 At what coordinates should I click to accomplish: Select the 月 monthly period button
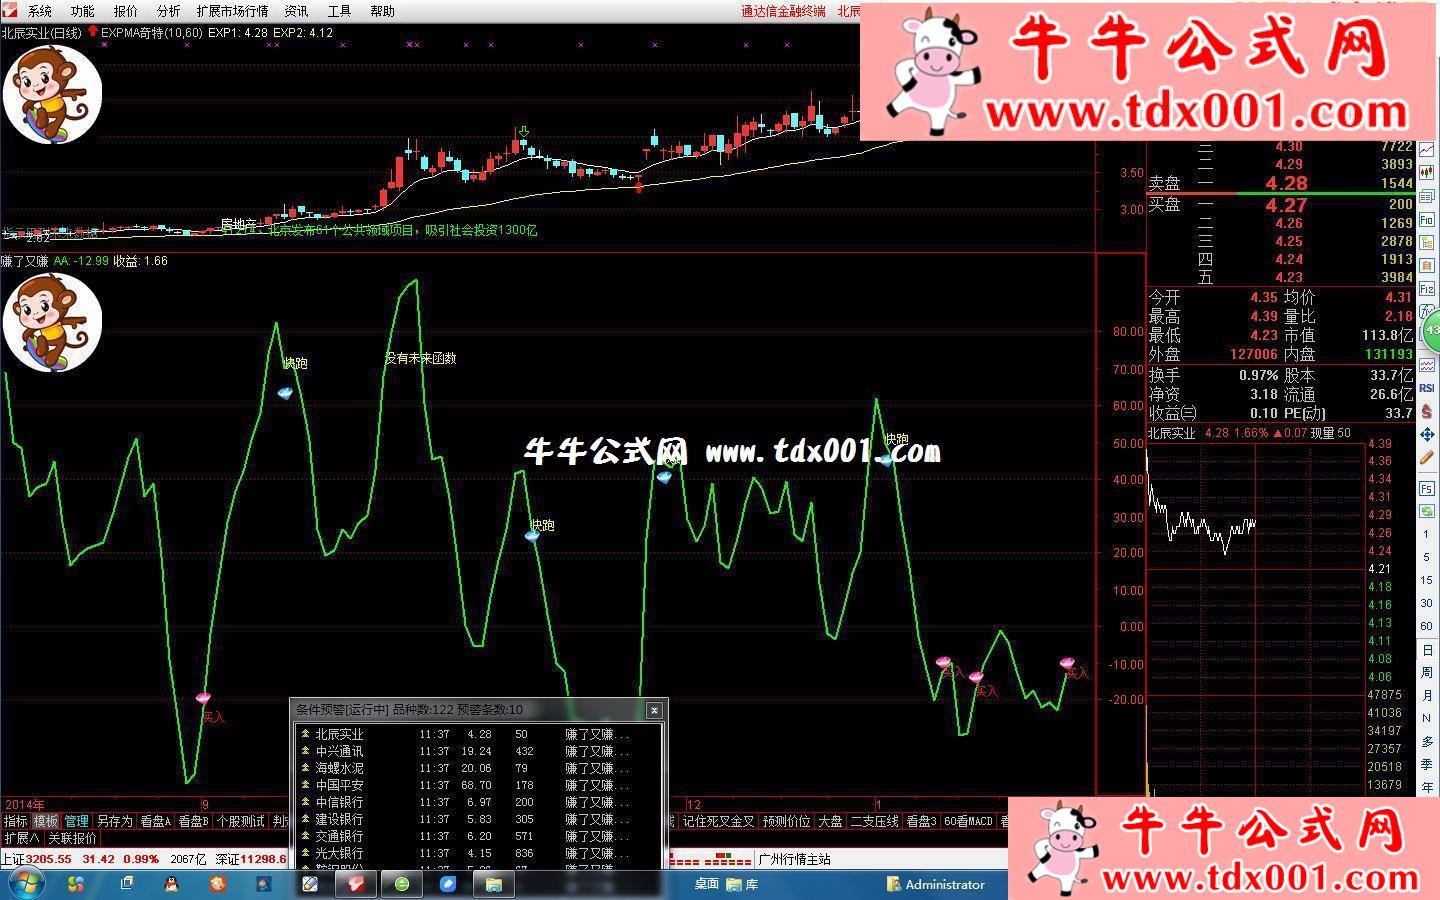pos(1427,696)
